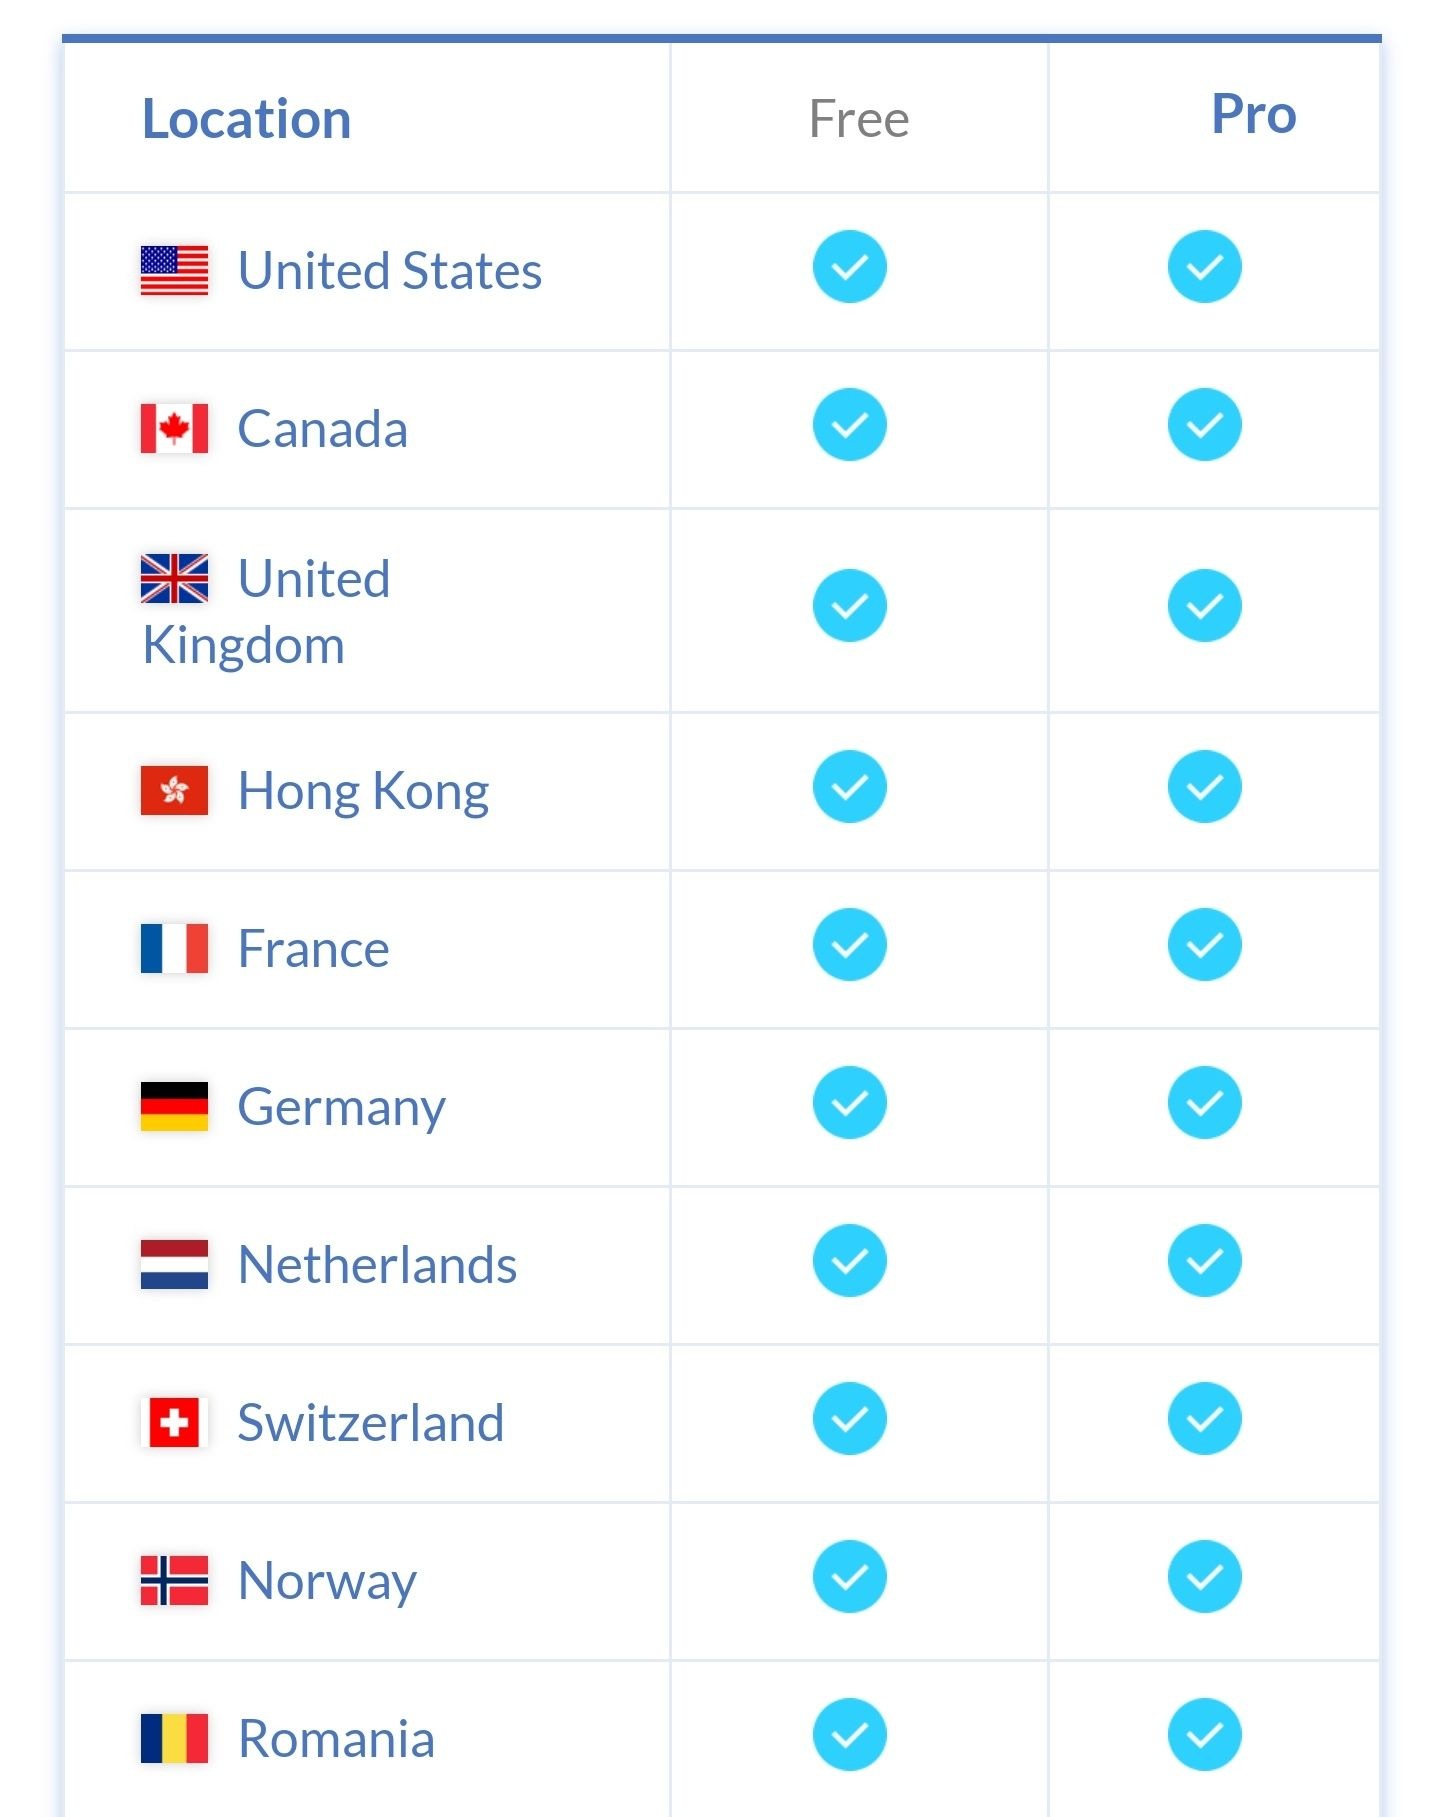This screenshot has width=1440, height=1817.
Task: Click the Norway flag icon
Action: (x=174, y=1581)
